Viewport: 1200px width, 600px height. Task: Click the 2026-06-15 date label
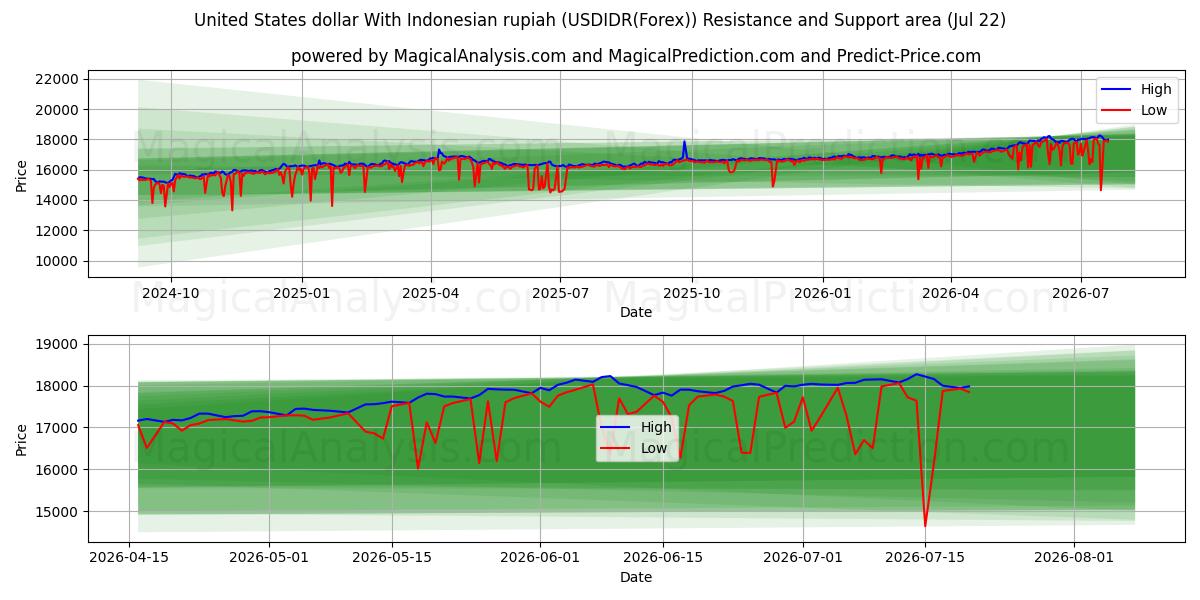click(x=663, y=558)
